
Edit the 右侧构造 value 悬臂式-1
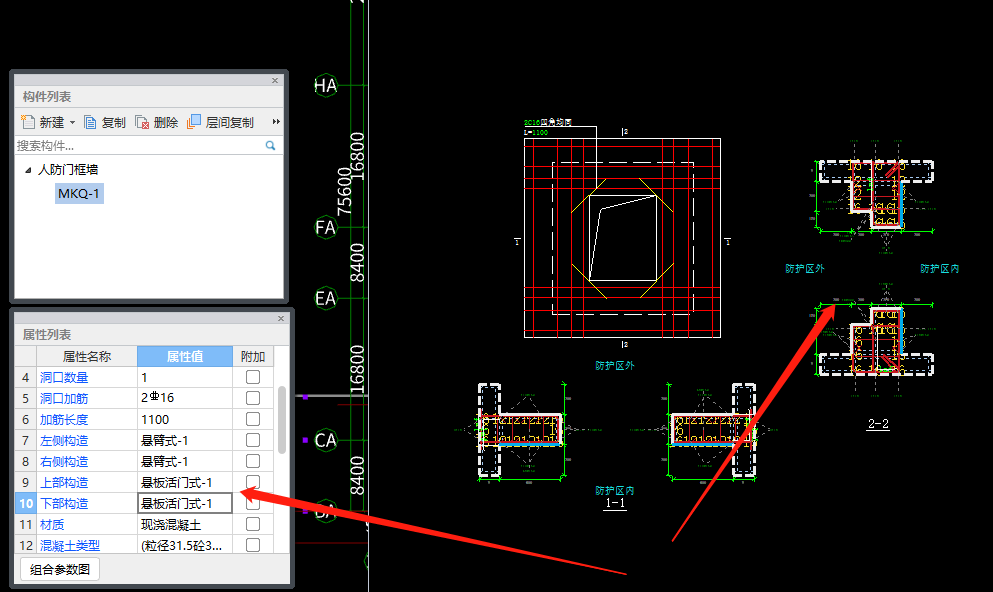[x=185, y=461]
